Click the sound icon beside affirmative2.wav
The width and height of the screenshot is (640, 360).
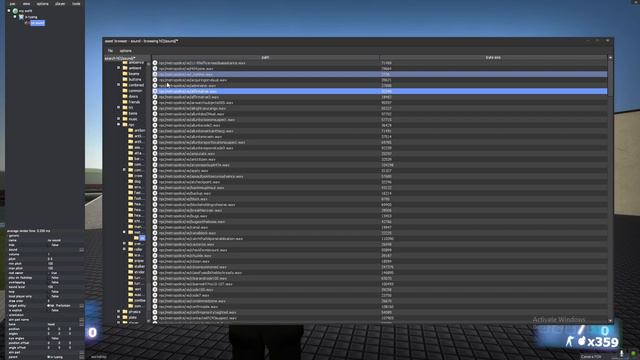click(155, 97)
